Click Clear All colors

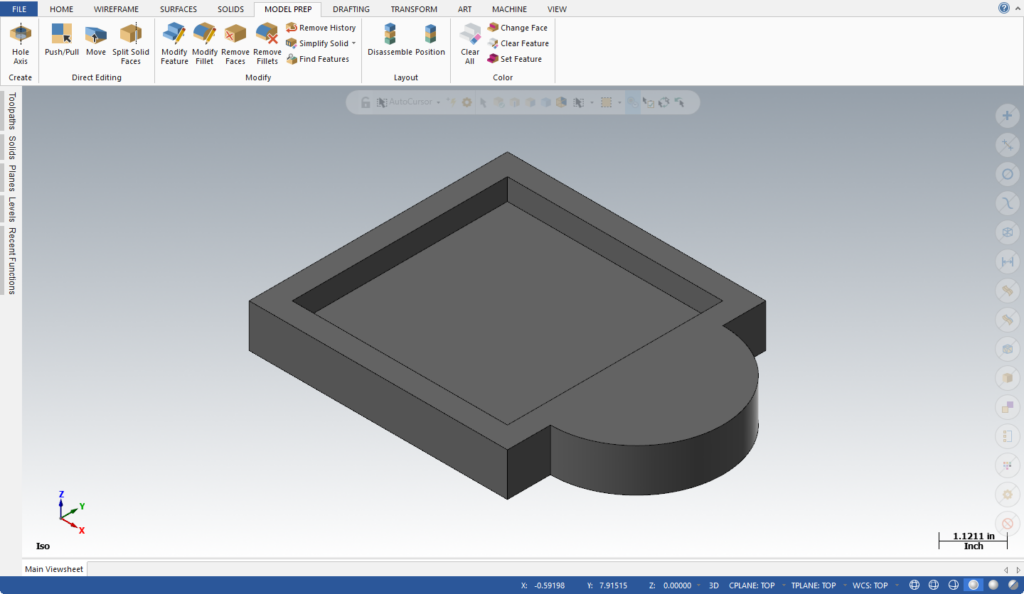(x=470, y=44)
